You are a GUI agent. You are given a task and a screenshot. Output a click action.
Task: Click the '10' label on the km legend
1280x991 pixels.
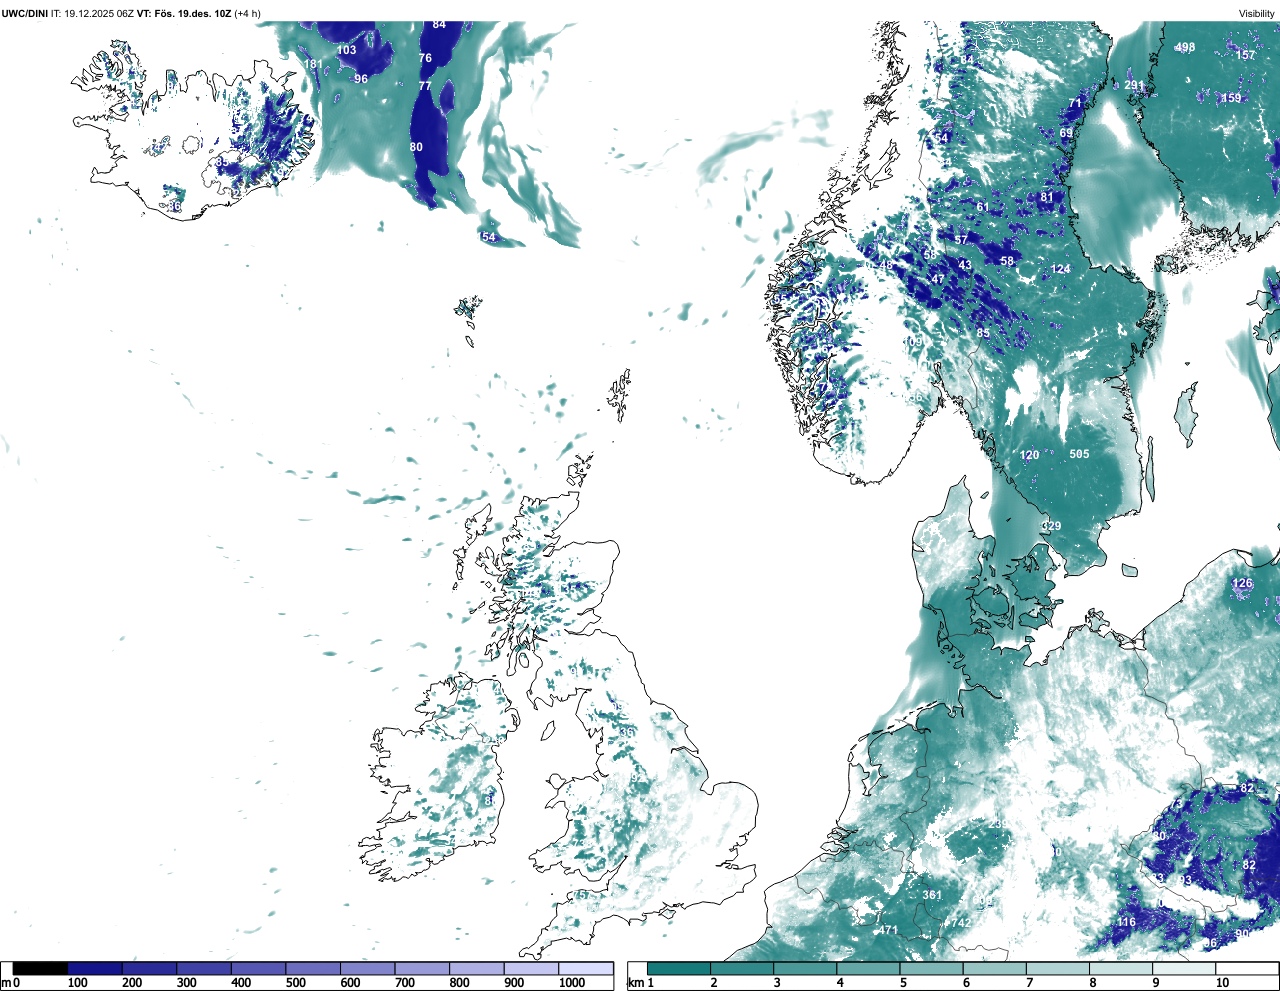pos(1222,983)
